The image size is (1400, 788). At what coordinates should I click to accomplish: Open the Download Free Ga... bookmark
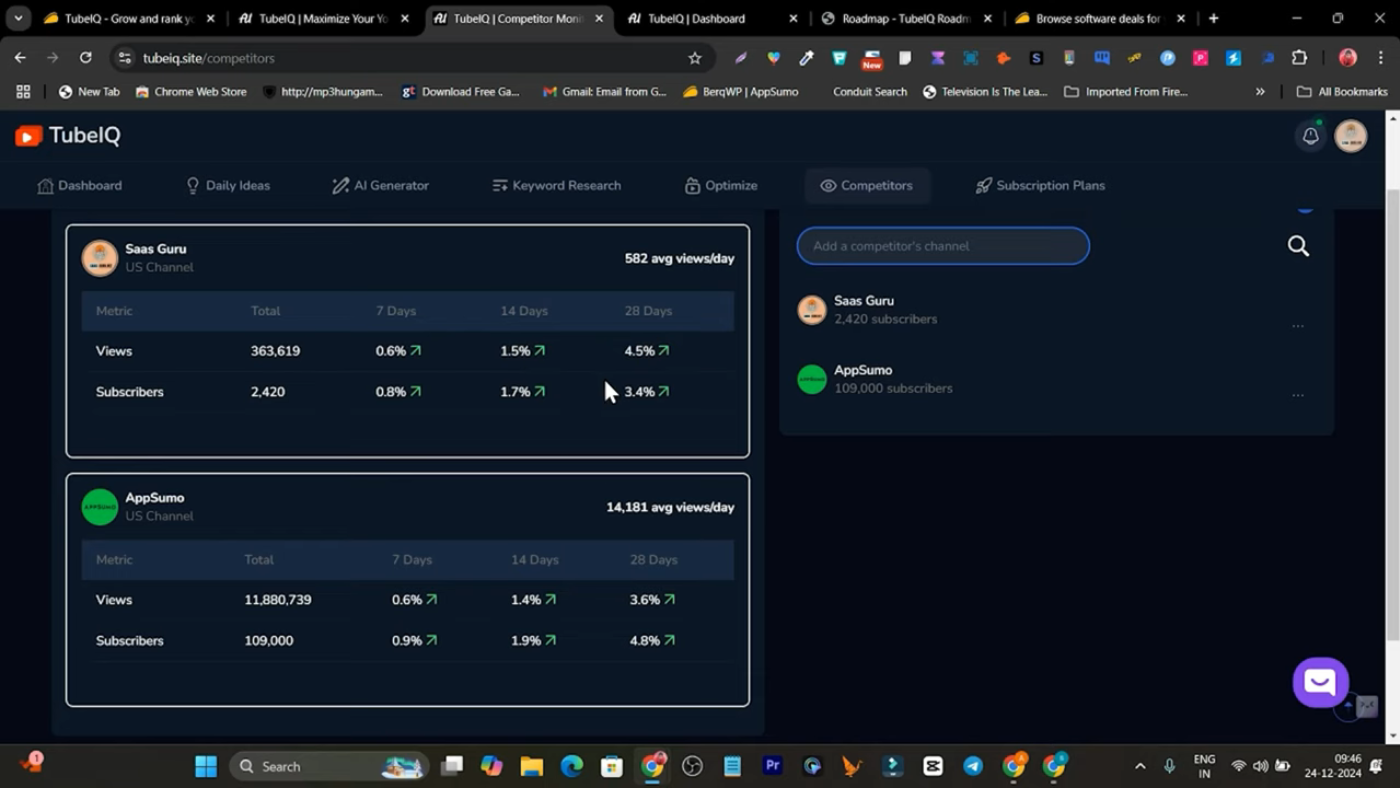[x=460, y=91]
